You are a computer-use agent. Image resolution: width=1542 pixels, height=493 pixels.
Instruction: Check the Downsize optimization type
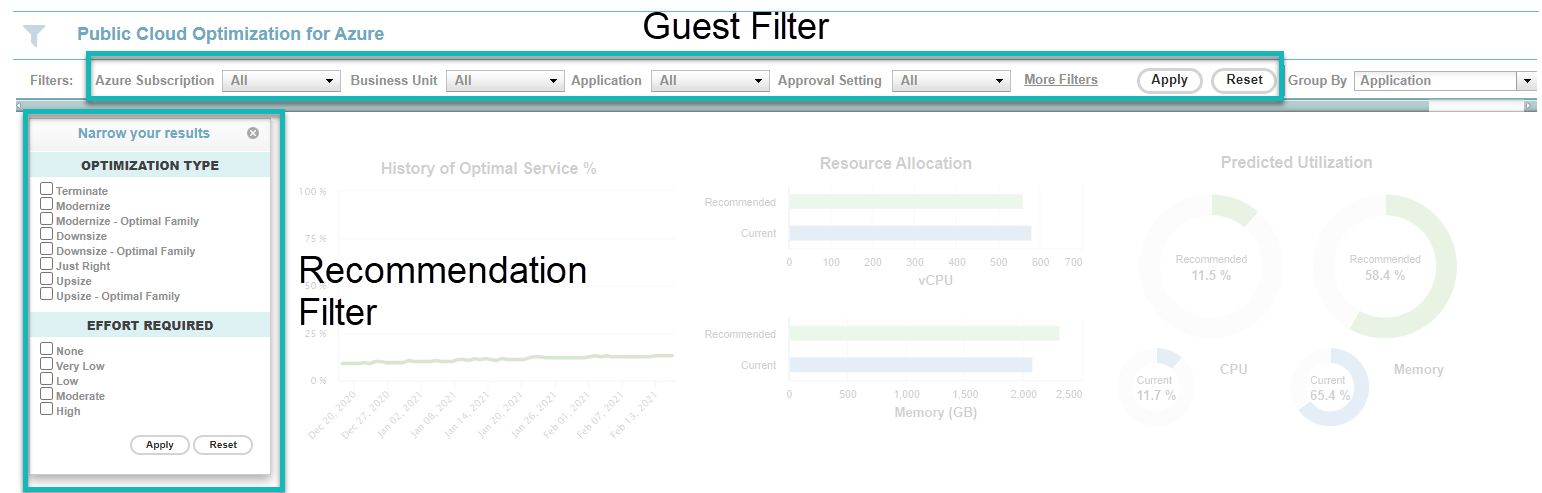point(47,234)
